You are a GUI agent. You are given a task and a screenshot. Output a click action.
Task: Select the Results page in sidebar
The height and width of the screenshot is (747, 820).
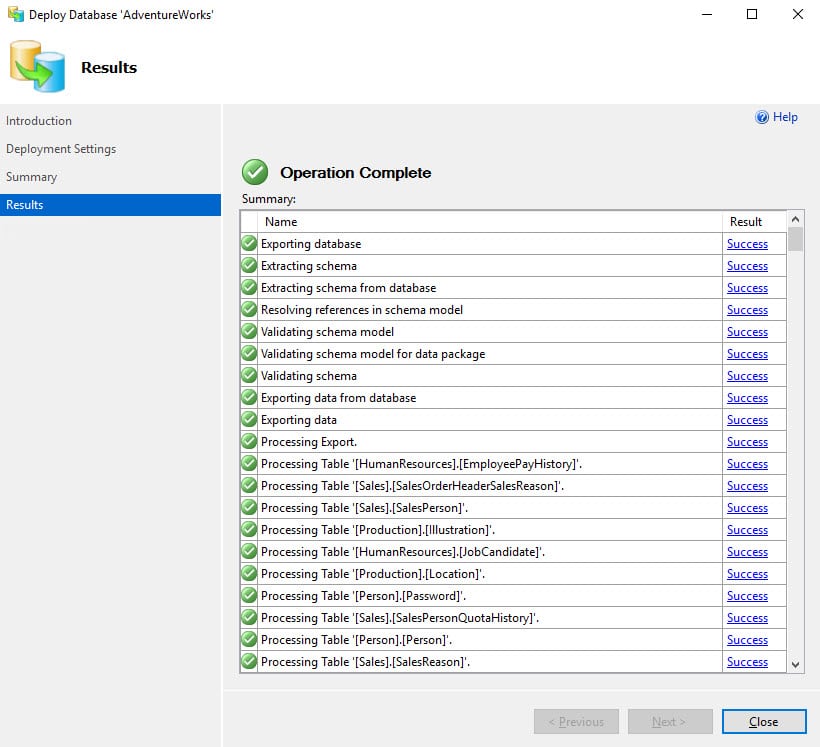pos(110,205)
